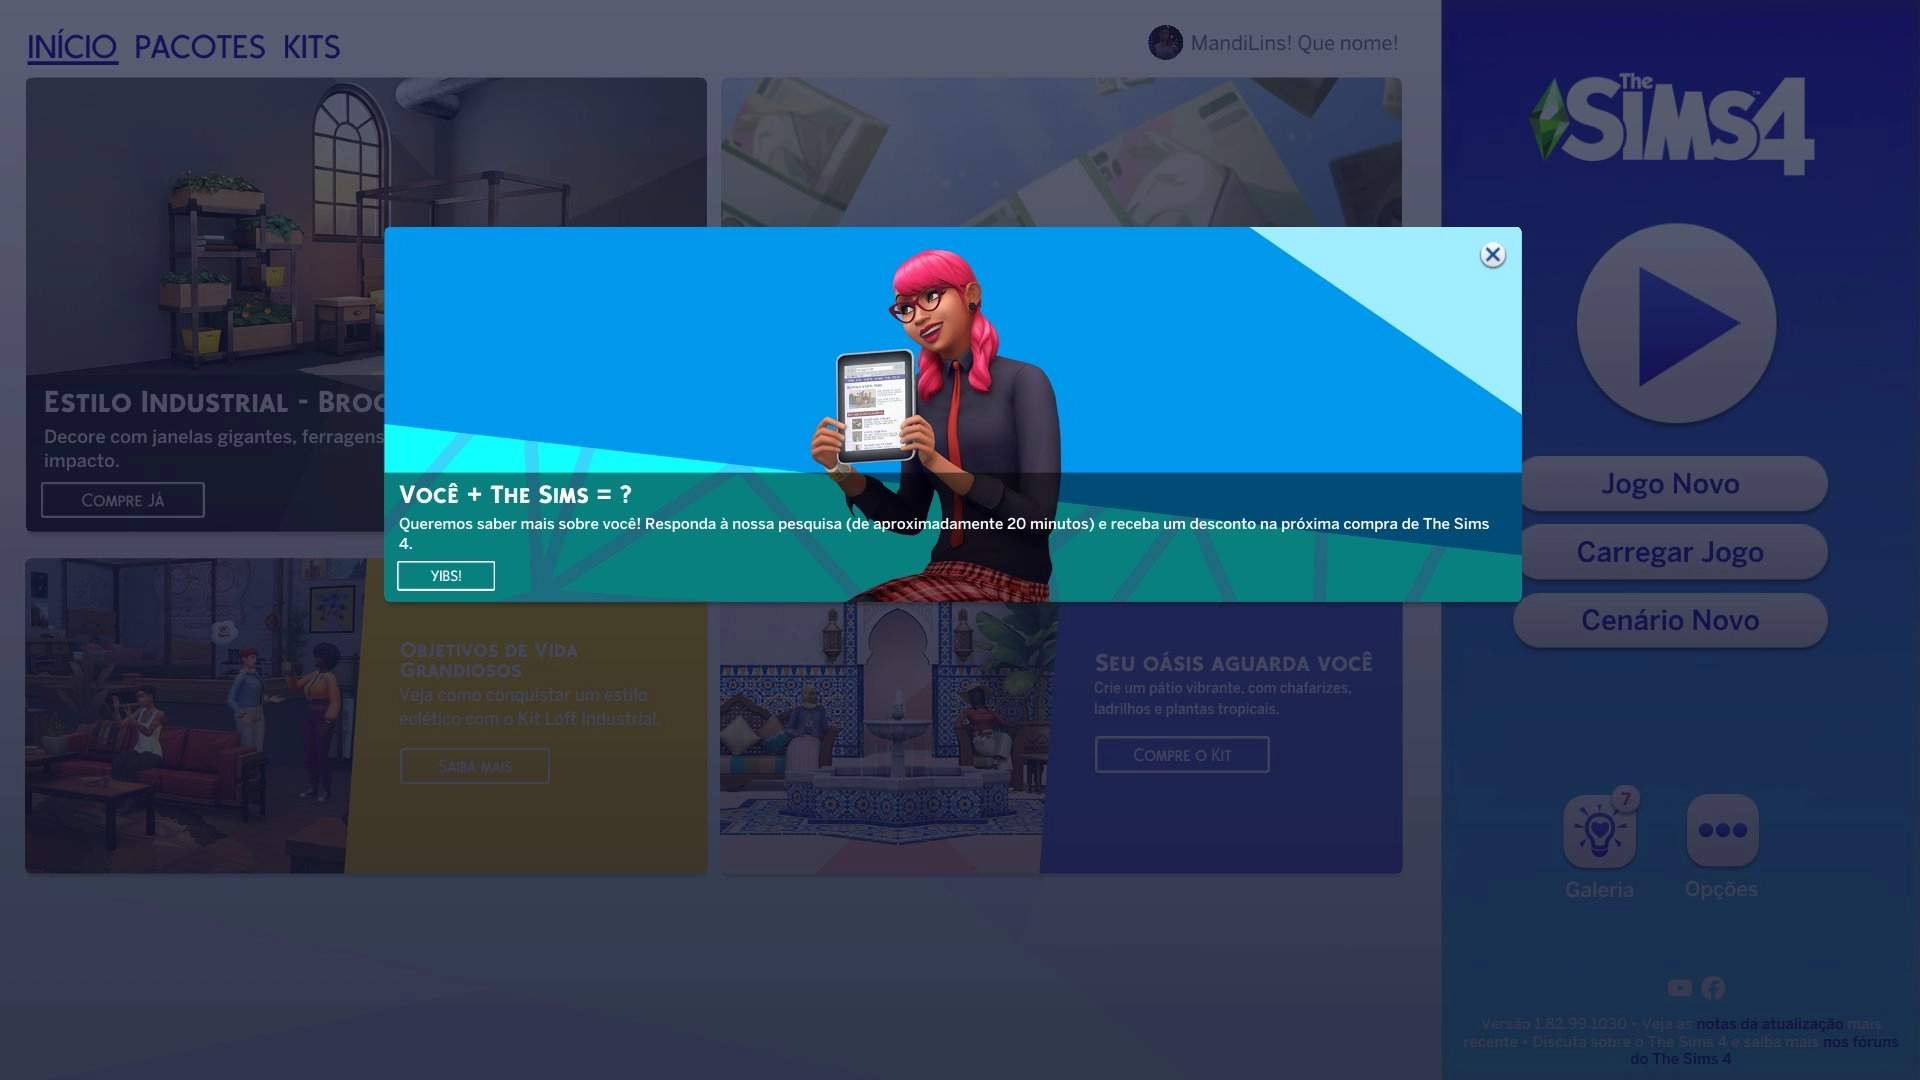Click the VOCÊ + THE SIMS = ? heading
This screenshot has width=1920, height=1080.
click(x=515, y=495)
